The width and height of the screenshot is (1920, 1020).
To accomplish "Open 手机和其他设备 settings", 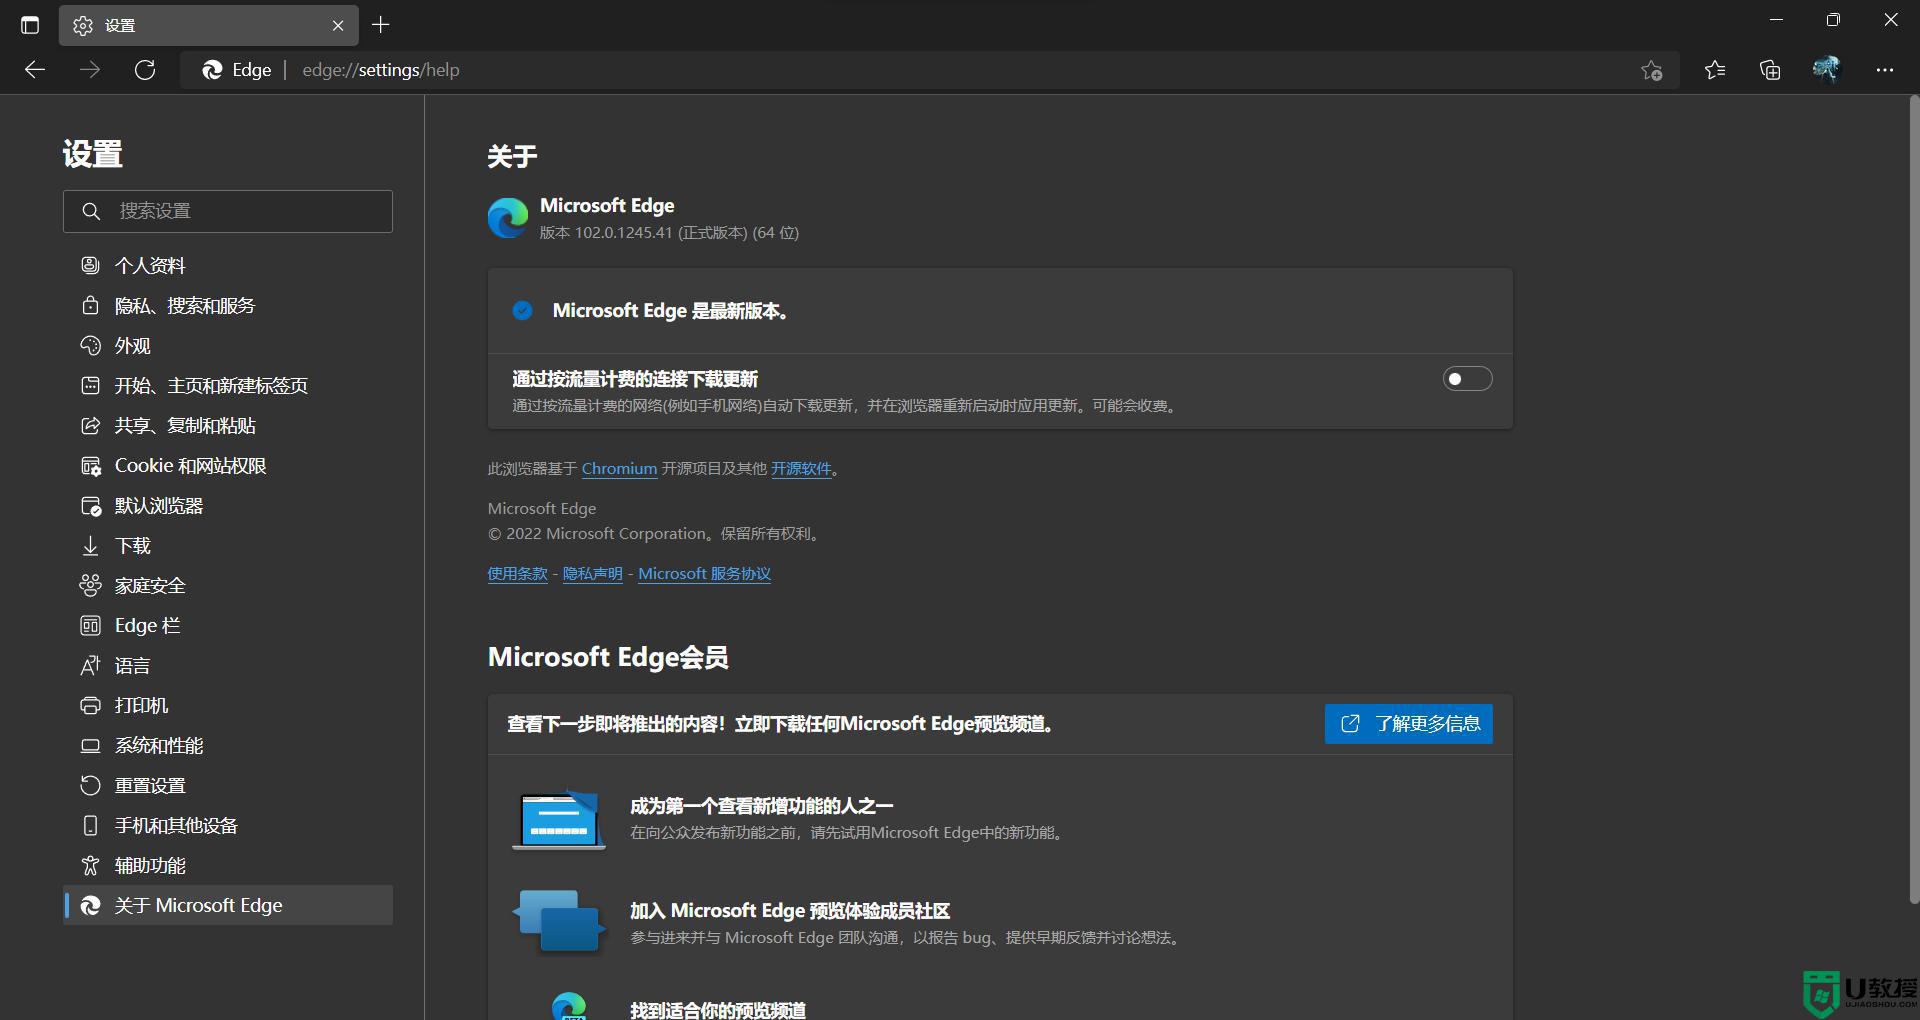I will [228, 825].
